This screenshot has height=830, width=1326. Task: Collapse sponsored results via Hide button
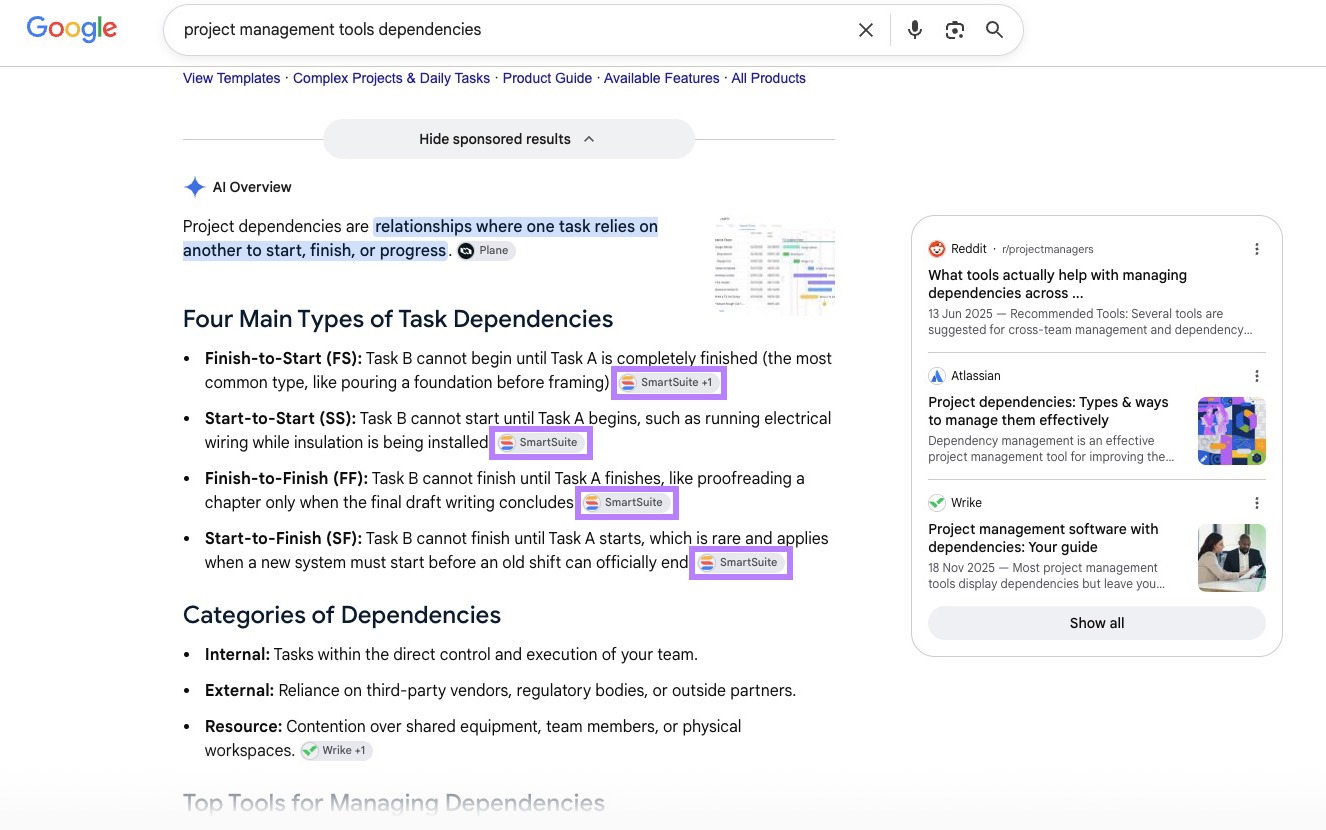click(x=508, y=139)
